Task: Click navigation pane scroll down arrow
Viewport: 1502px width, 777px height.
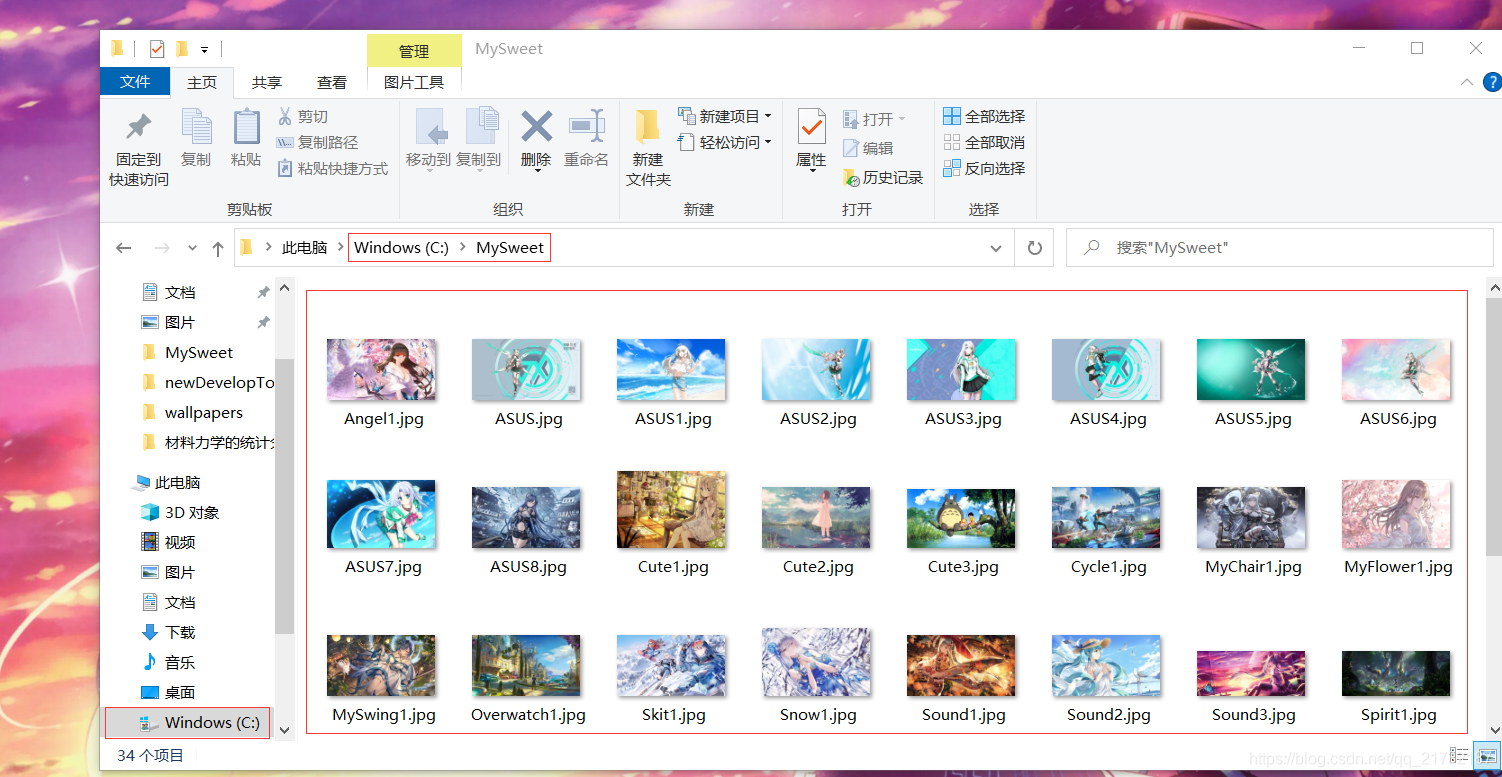Action: click(285, 729)
